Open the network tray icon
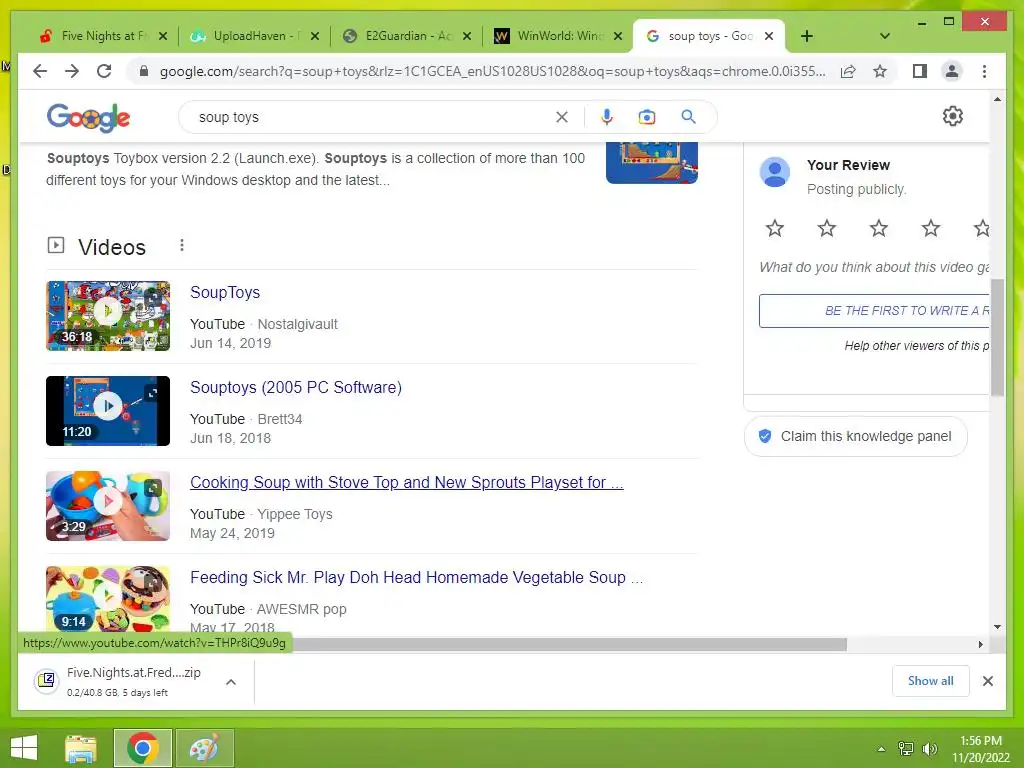Viewport: 1024px width, 768px height. [x=906, y=749]
